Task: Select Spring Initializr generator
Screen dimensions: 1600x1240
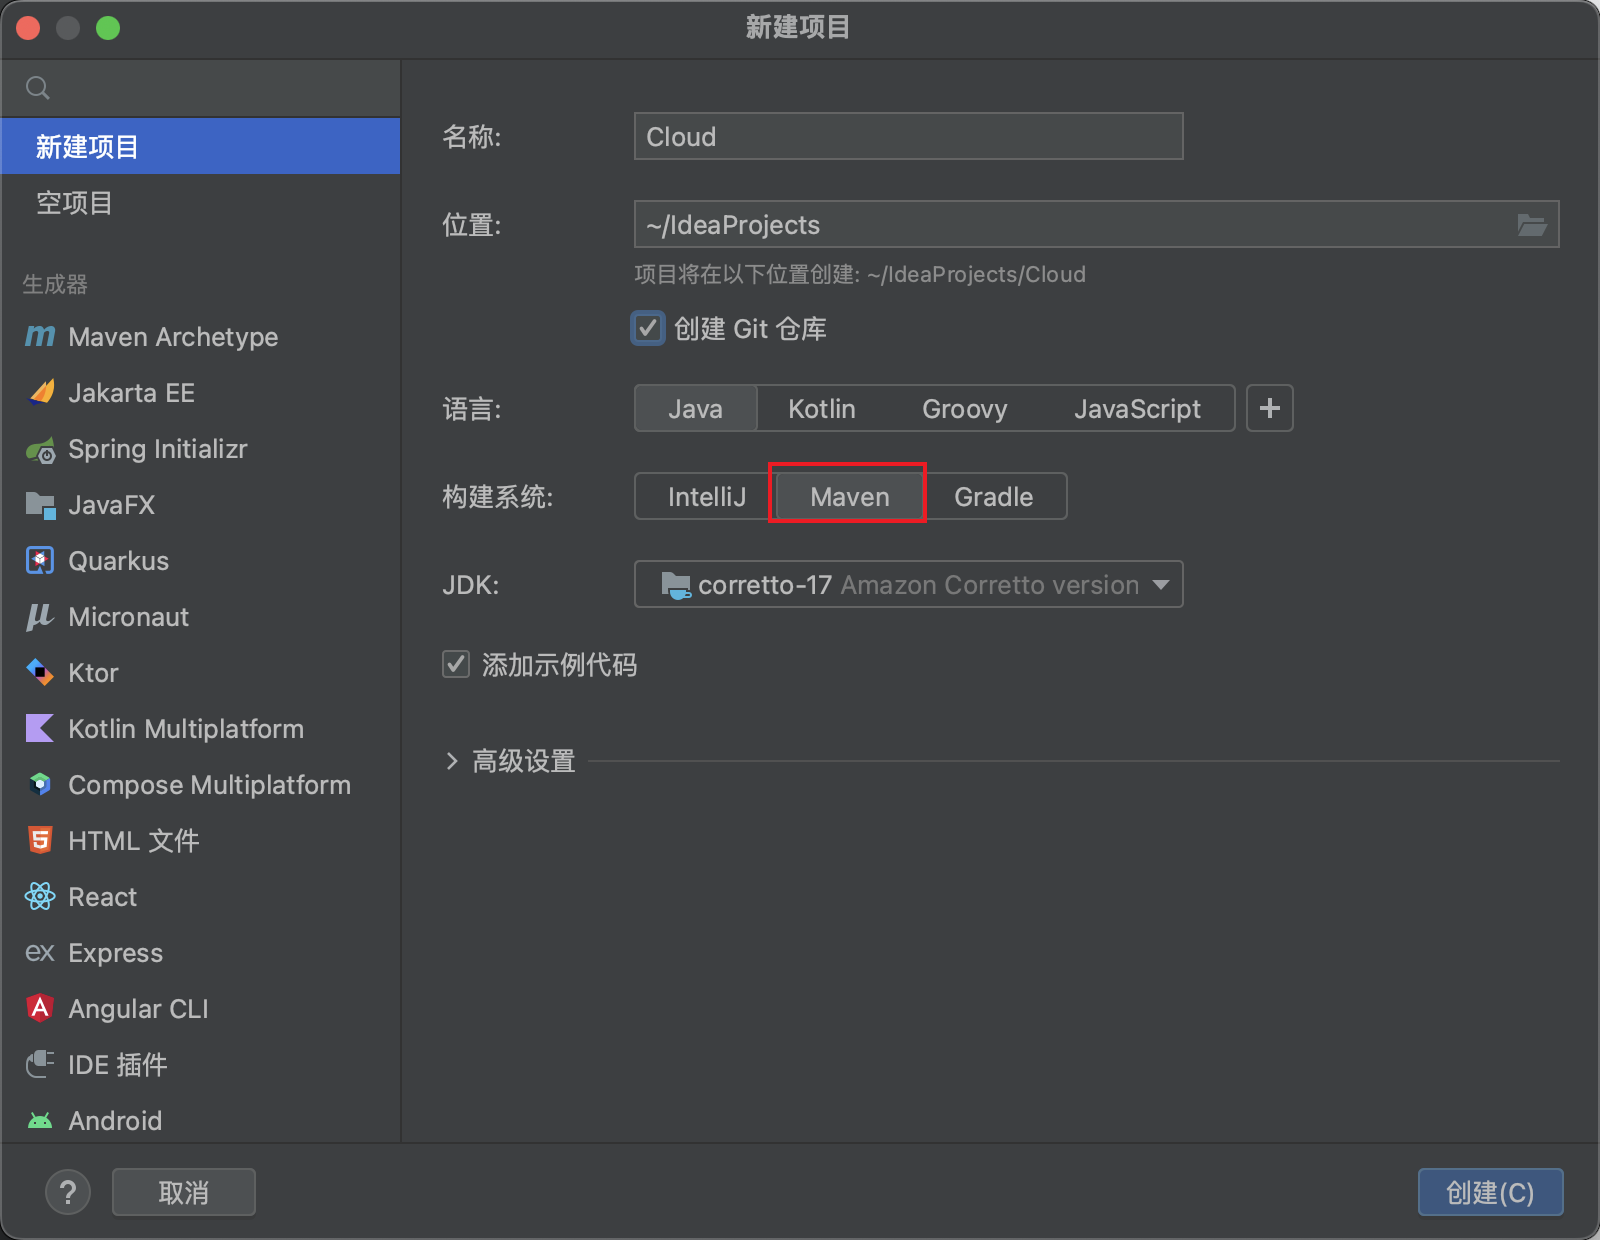Action: [x=200, y=449]
